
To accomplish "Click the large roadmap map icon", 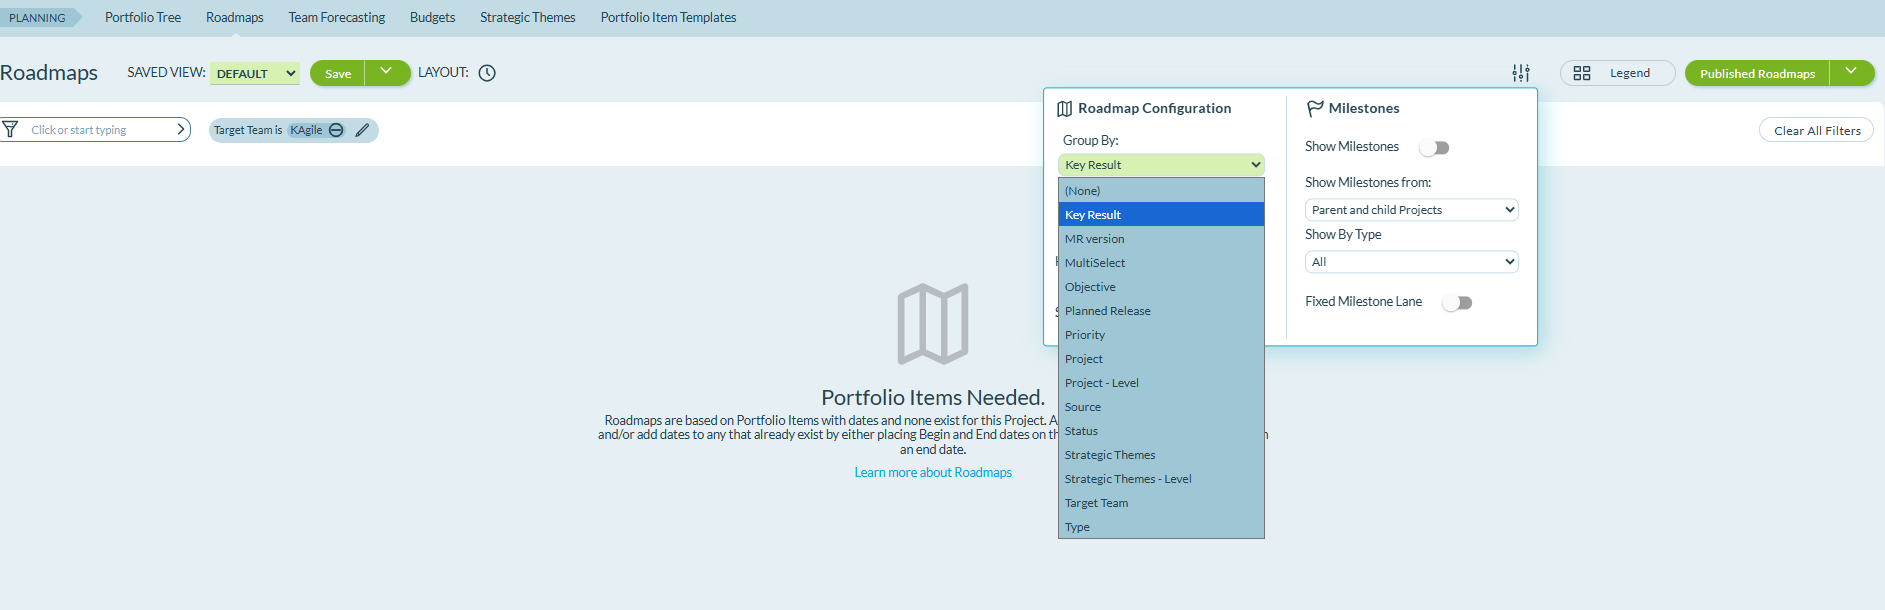I will 932,324.
